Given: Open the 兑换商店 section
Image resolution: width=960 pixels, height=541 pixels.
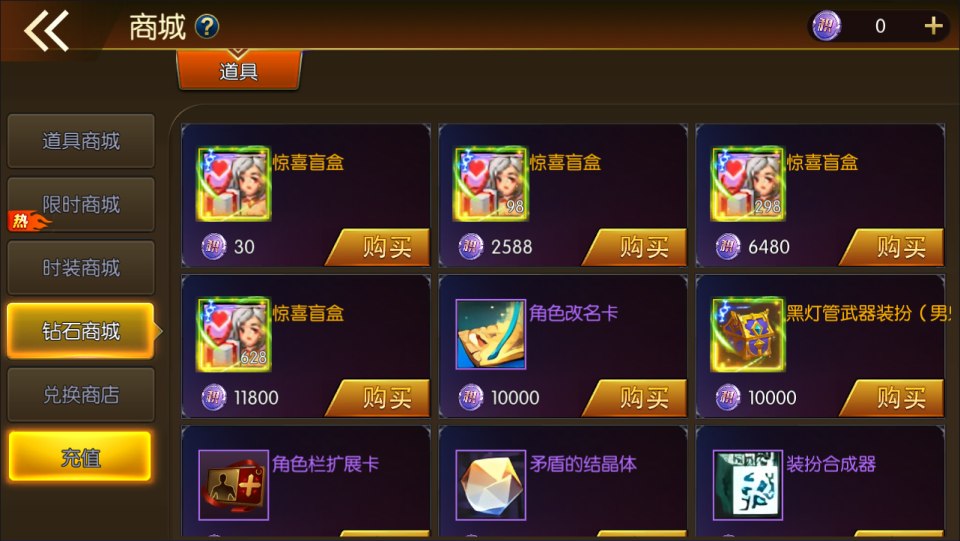Looking at the screenshot, I should [81, 395].
